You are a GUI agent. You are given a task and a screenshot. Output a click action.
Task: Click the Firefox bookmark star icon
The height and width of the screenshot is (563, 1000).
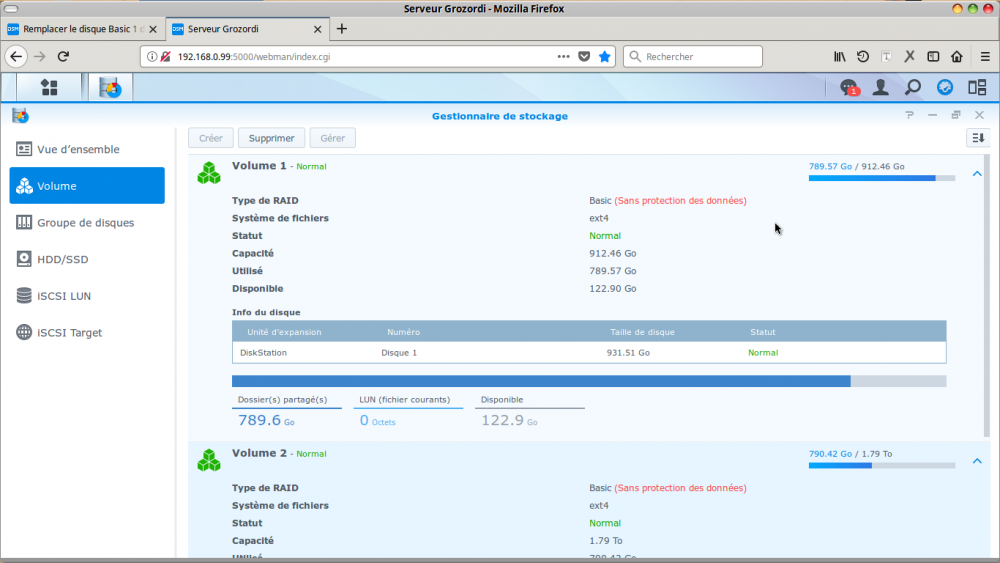click(605, 56)
